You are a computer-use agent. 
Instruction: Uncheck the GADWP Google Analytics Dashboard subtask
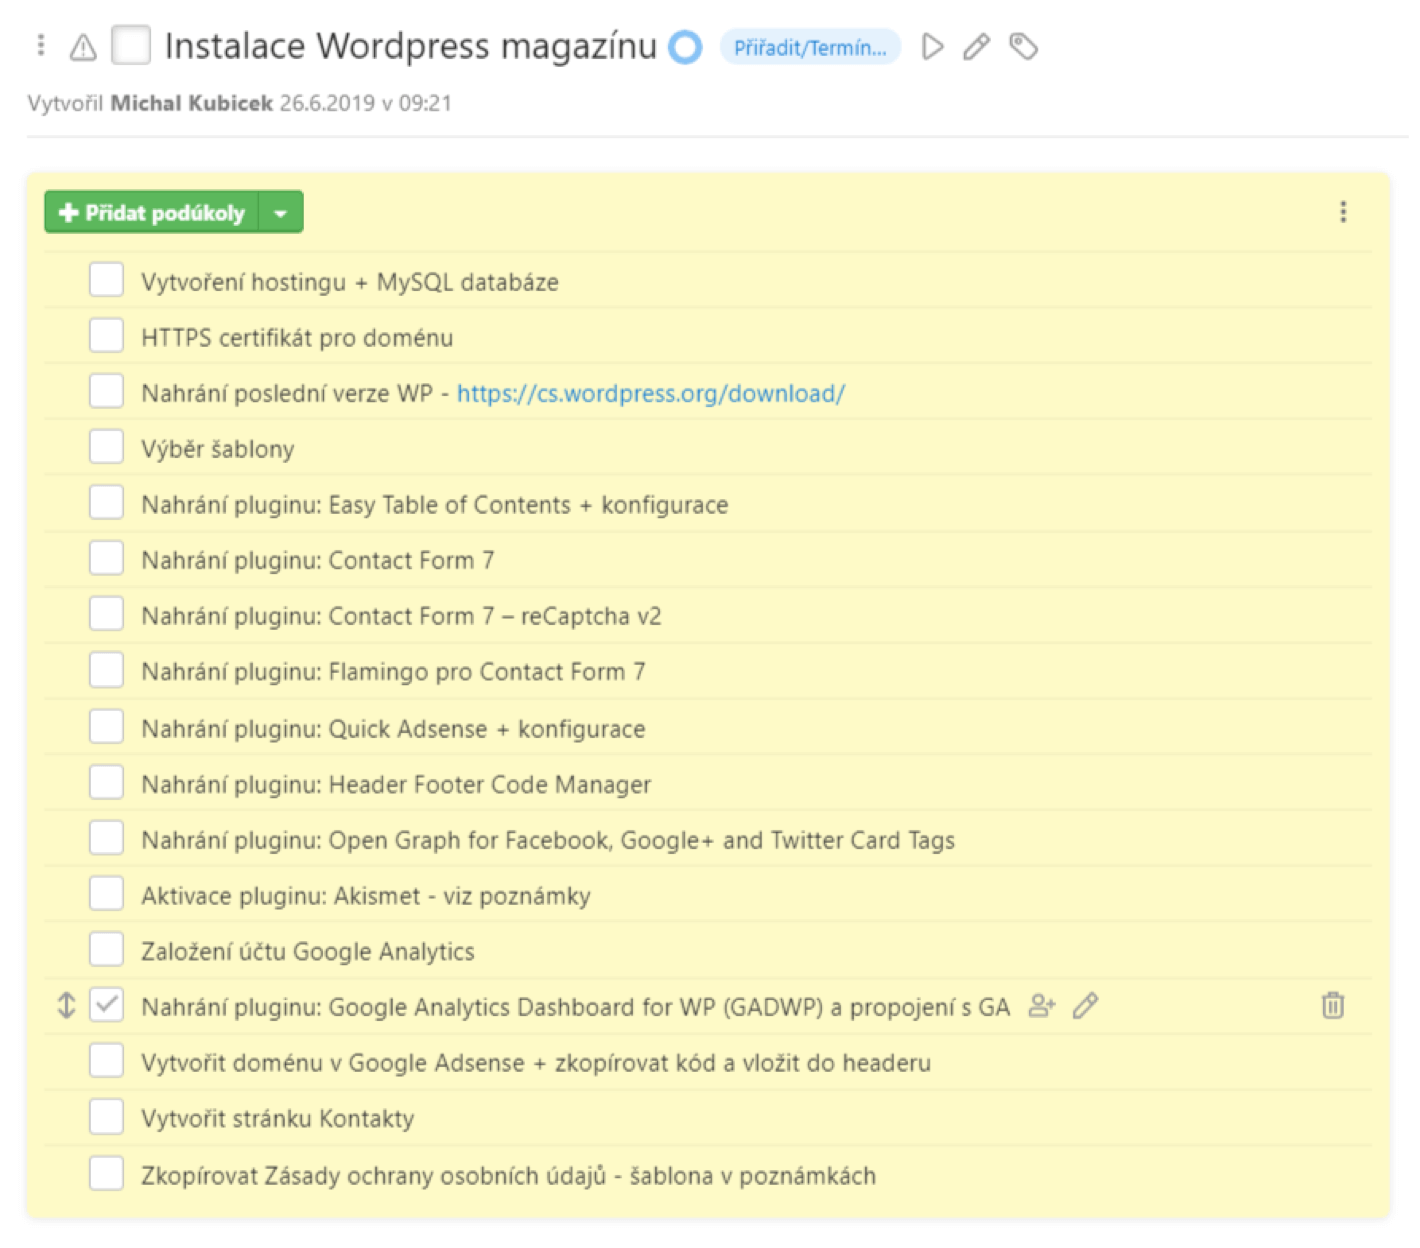[x=106, y=1006]
